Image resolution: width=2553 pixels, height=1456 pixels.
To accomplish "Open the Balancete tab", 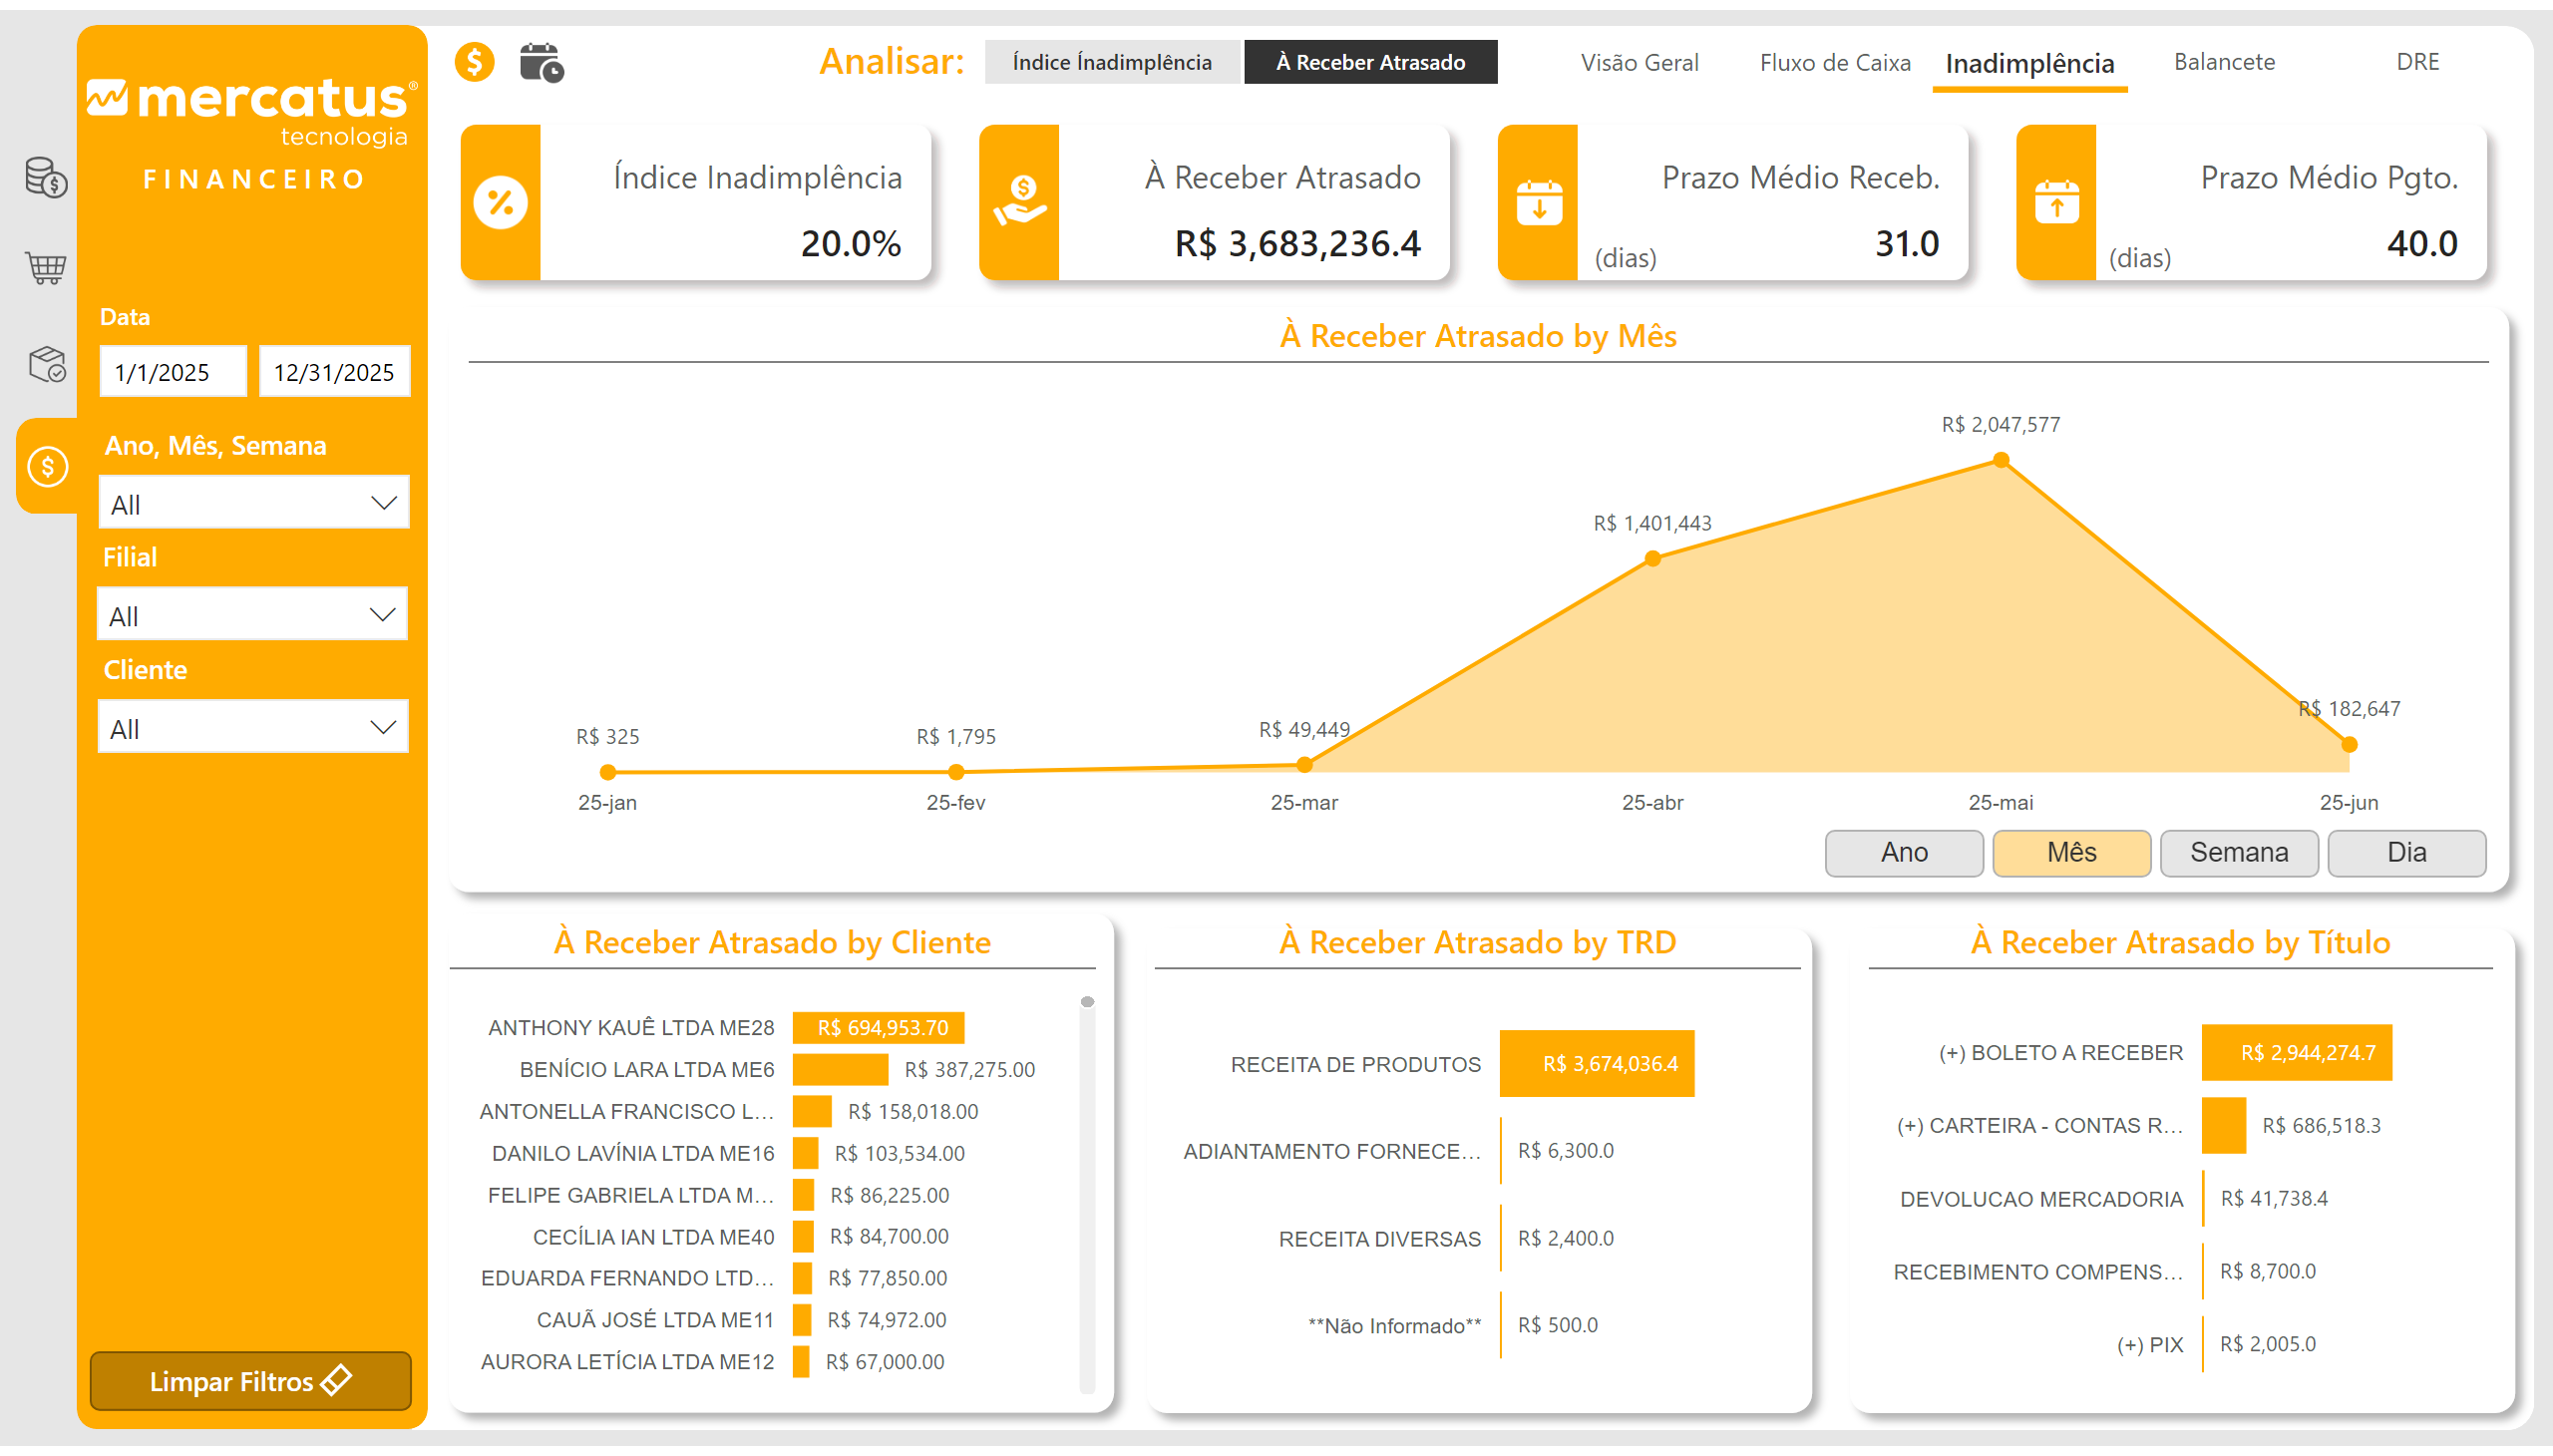I will [x=2223, y=62].
